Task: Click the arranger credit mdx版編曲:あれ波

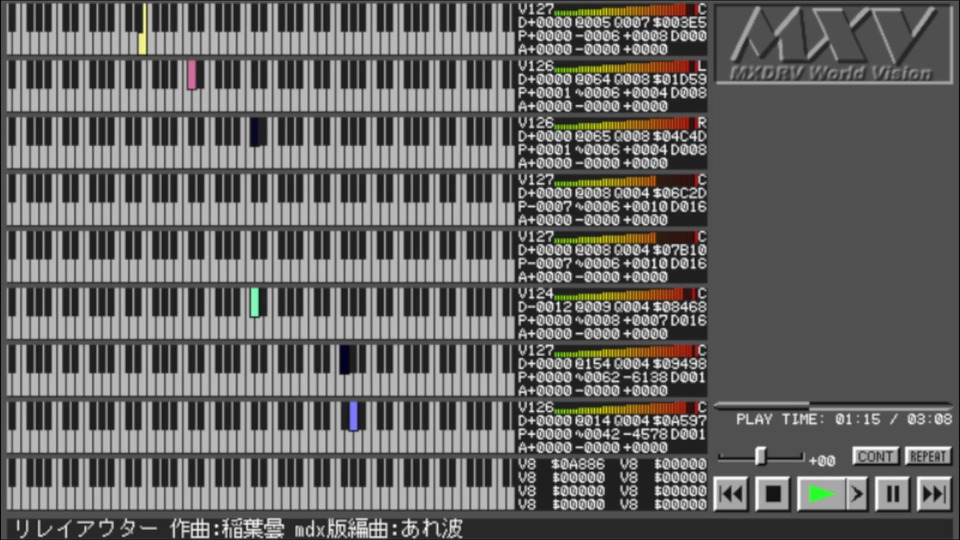Action: click(x=378, y=528)
